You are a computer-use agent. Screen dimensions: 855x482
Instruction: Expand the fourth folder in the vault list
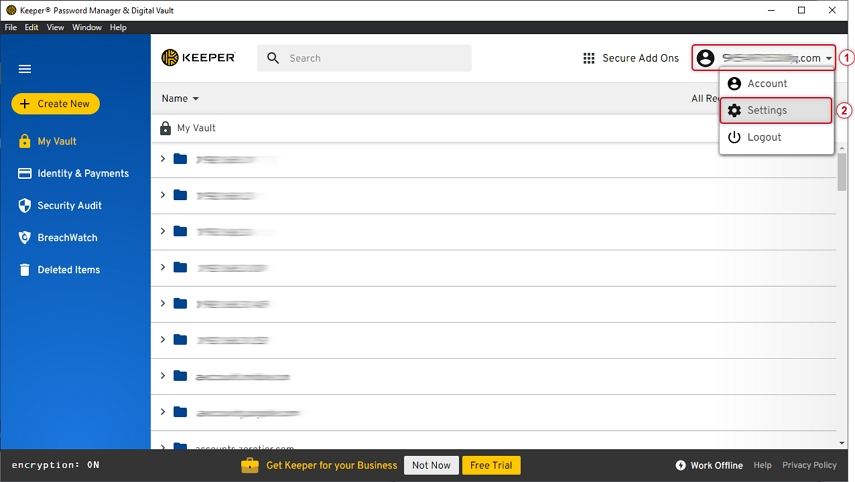[162, 267]
